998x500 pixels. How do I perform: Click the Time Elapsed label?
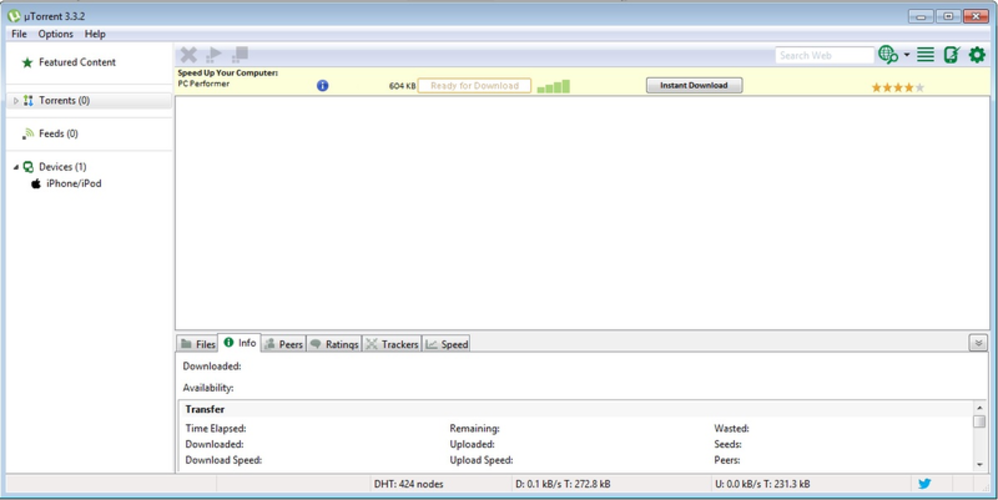[x=216, y=428]
